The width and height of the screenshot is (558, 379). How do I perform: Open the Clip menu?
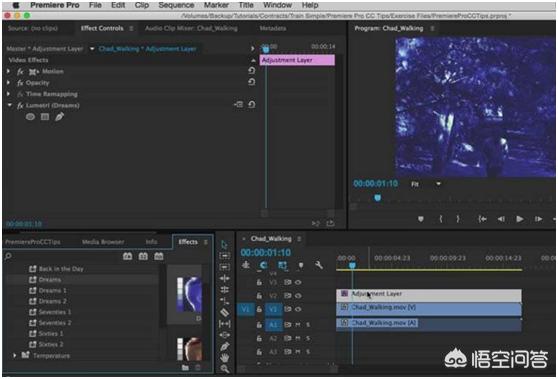pyautogui.click(x=142, y=5)
